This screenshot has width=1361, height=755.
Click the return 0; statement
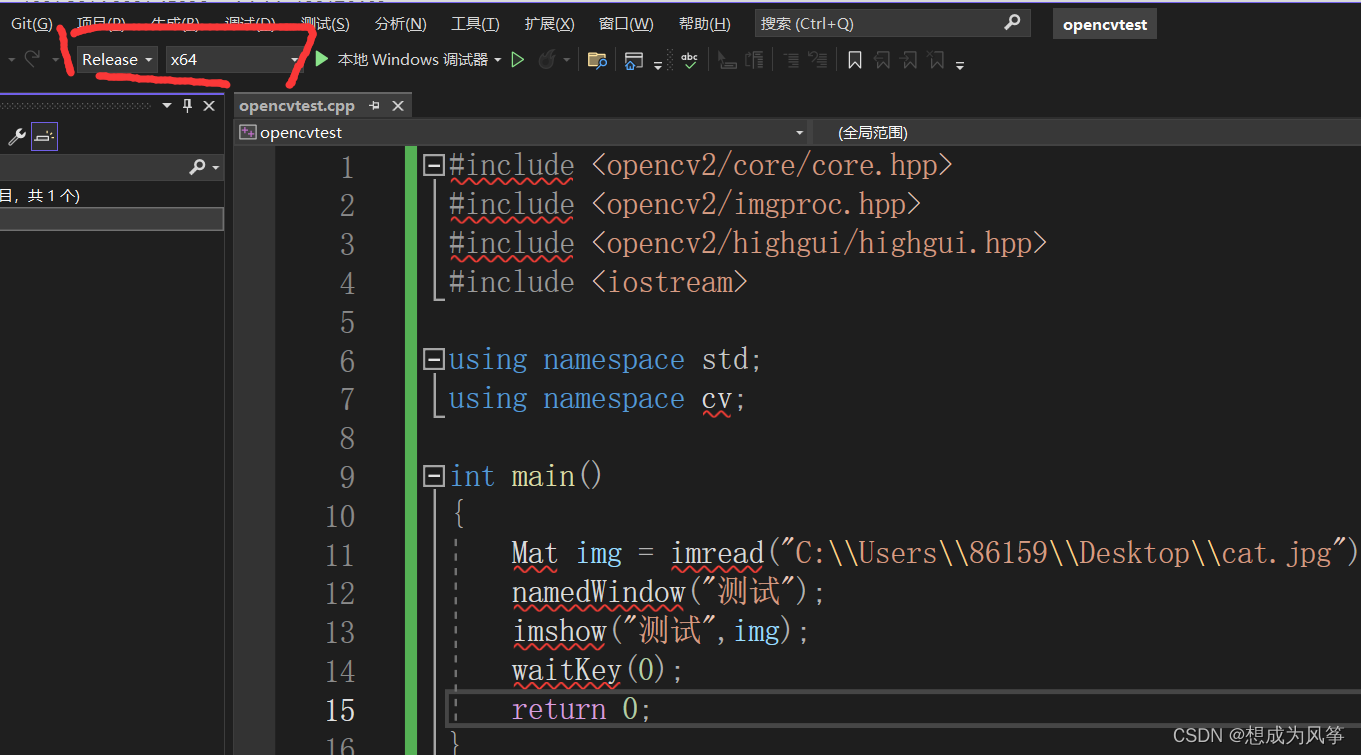pos(581,710)
